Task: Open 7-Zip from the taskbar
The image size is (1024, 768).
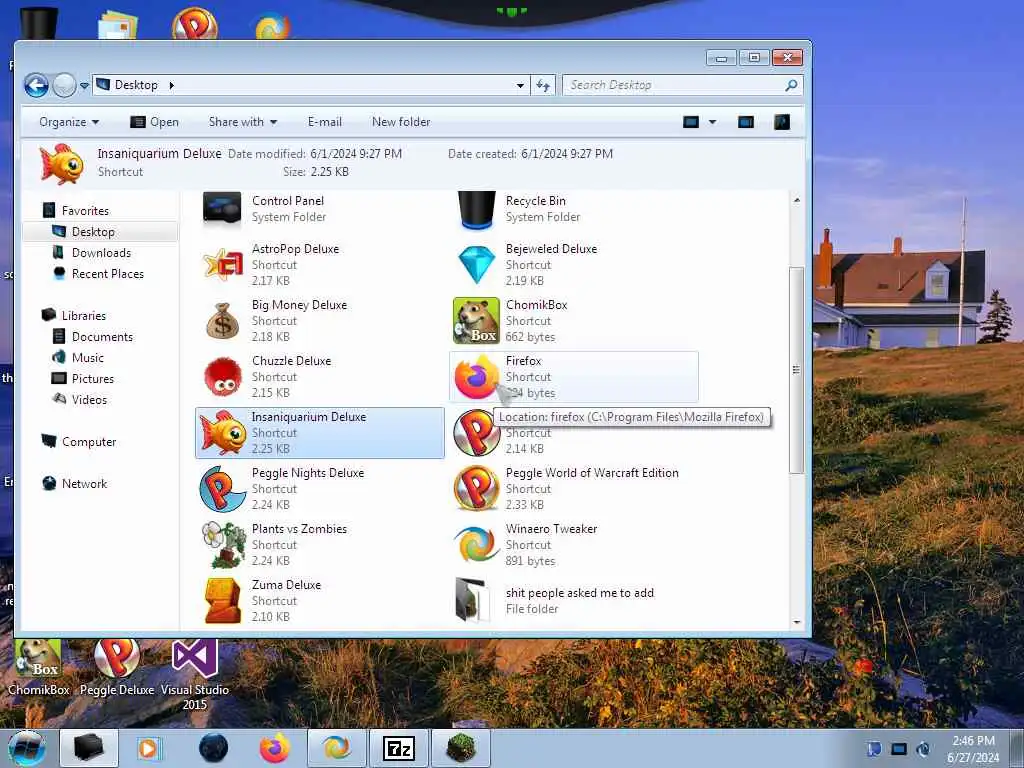Action: click(398, 748)
